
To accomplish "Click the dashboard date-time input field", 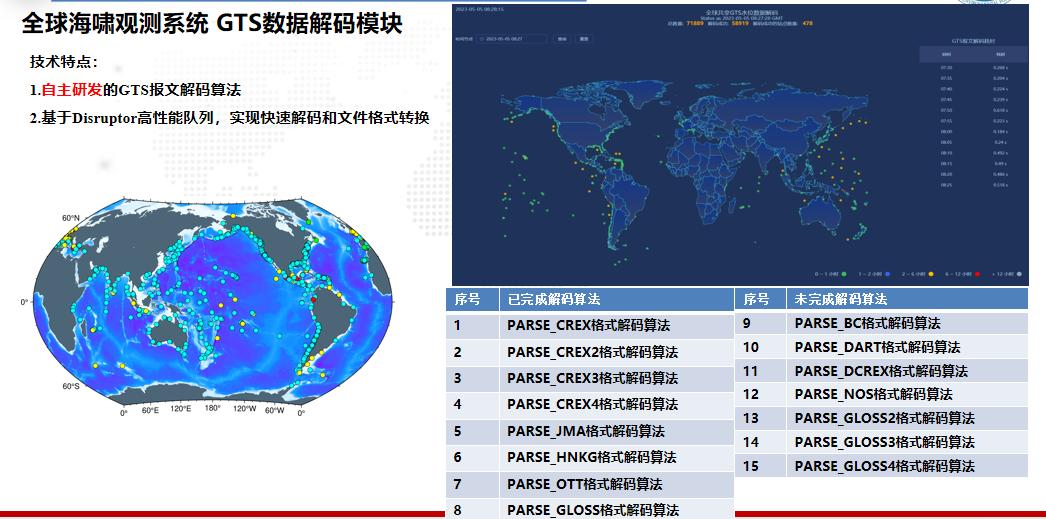I will pyautogui.click(x=511, y=39).
